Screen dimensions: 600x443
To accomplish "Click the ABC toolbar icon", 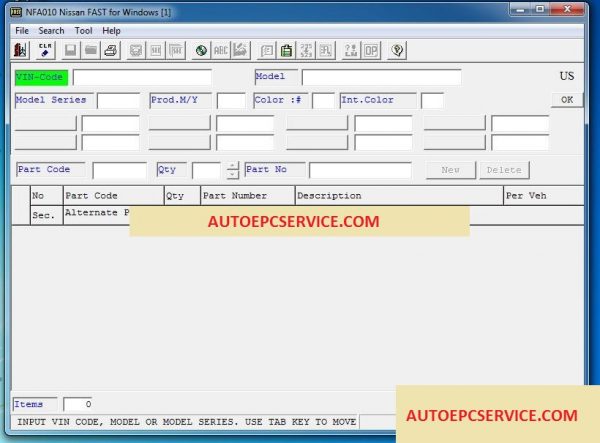I will [x=220, y=50].
